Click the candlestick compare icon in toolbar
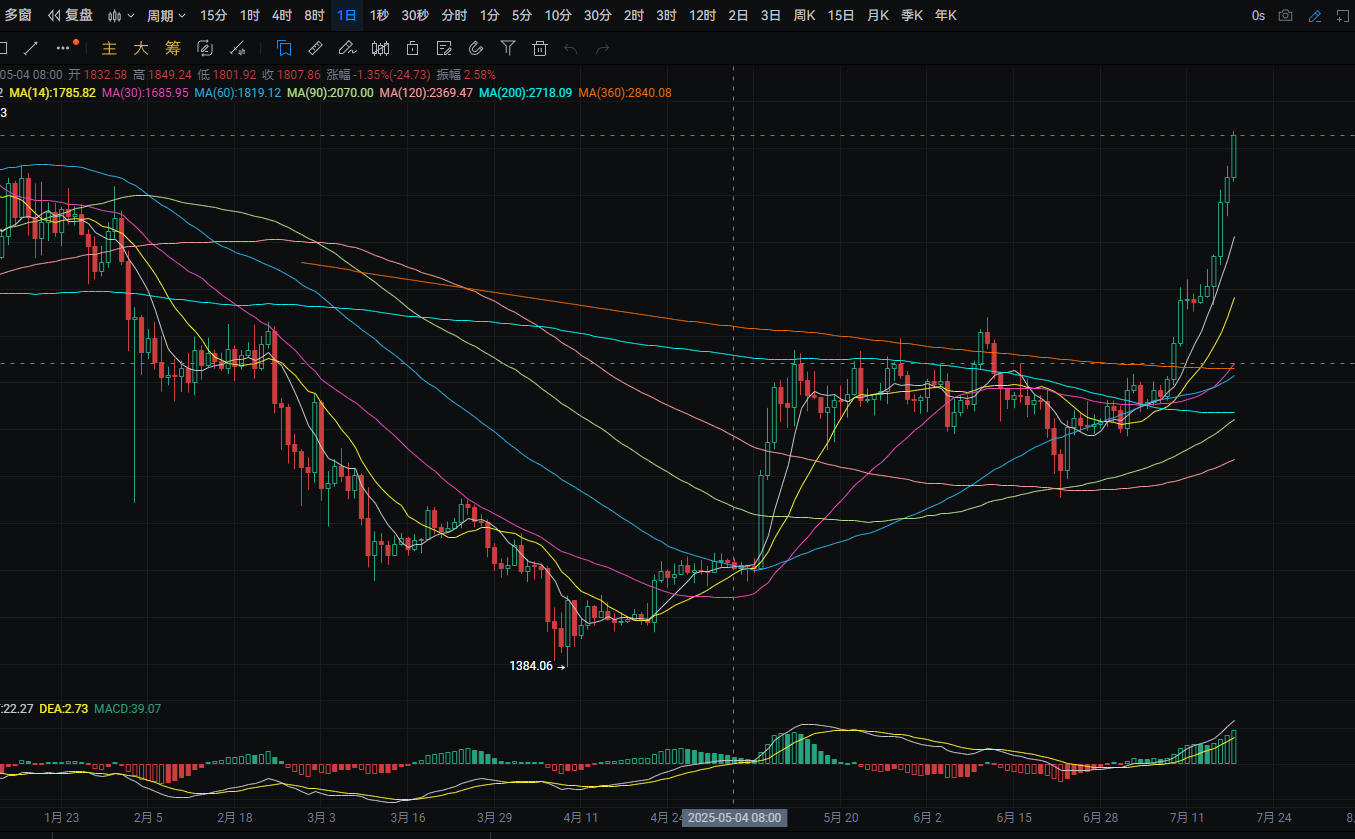The height and width of the screenshot is (839, 1355). (380, 48)
